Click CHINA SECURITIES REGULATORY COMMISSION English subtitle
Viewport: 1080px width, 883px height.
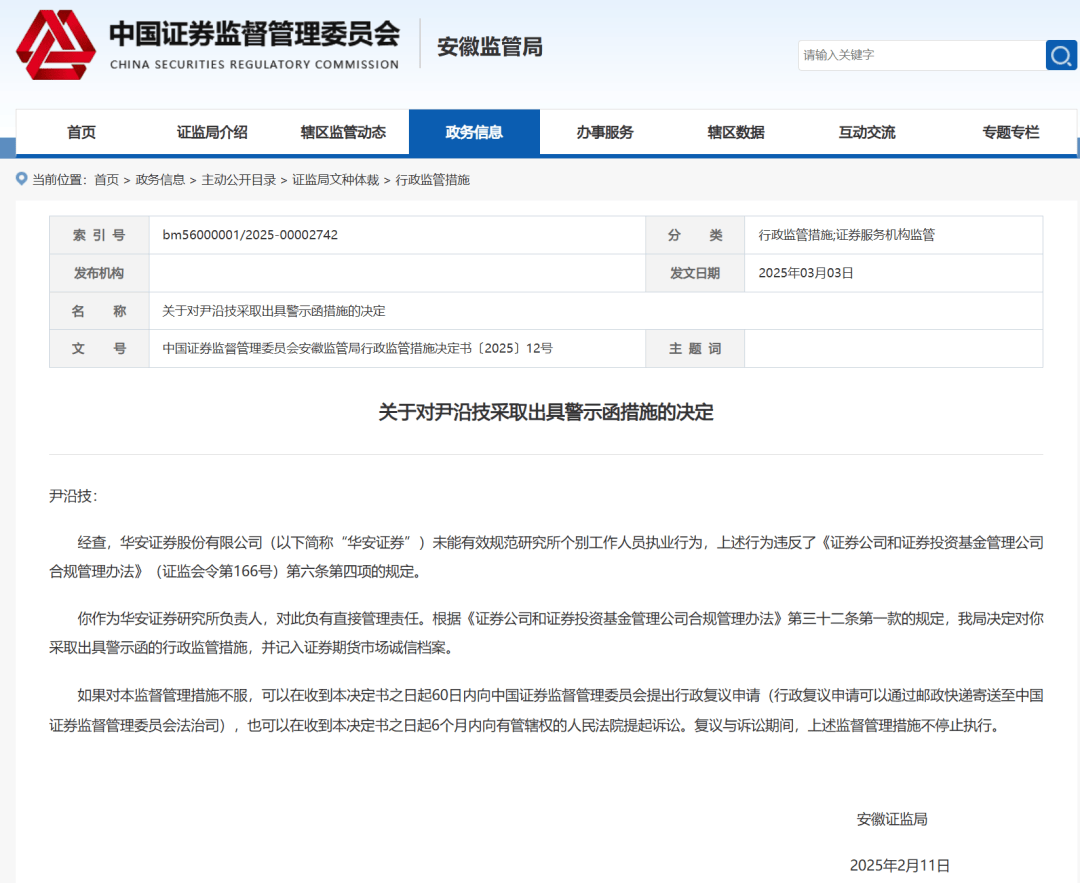254,64
